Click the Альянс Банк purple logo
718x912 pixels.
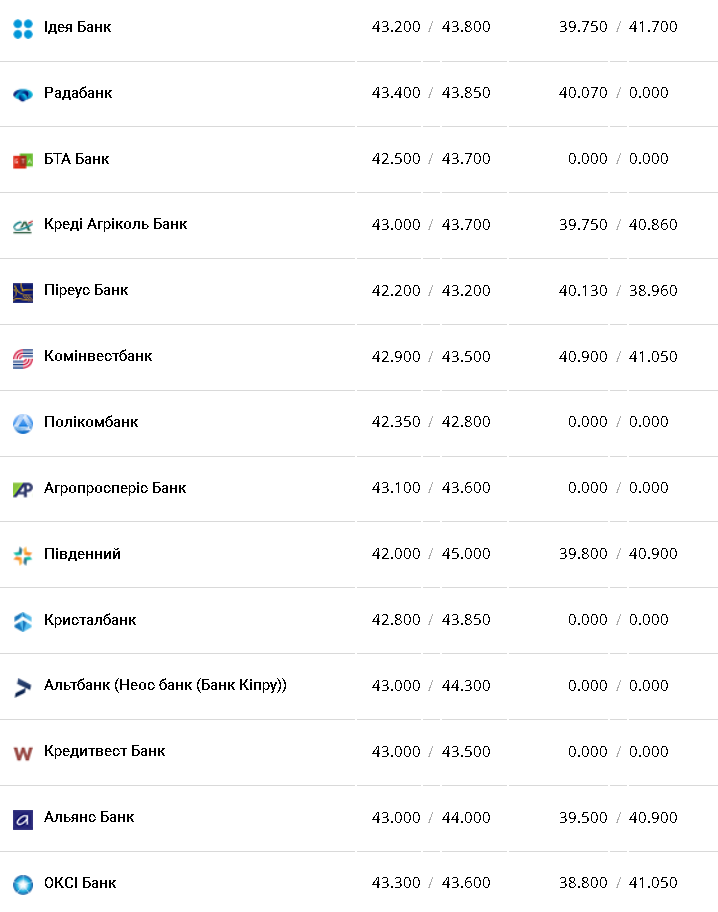23,820
